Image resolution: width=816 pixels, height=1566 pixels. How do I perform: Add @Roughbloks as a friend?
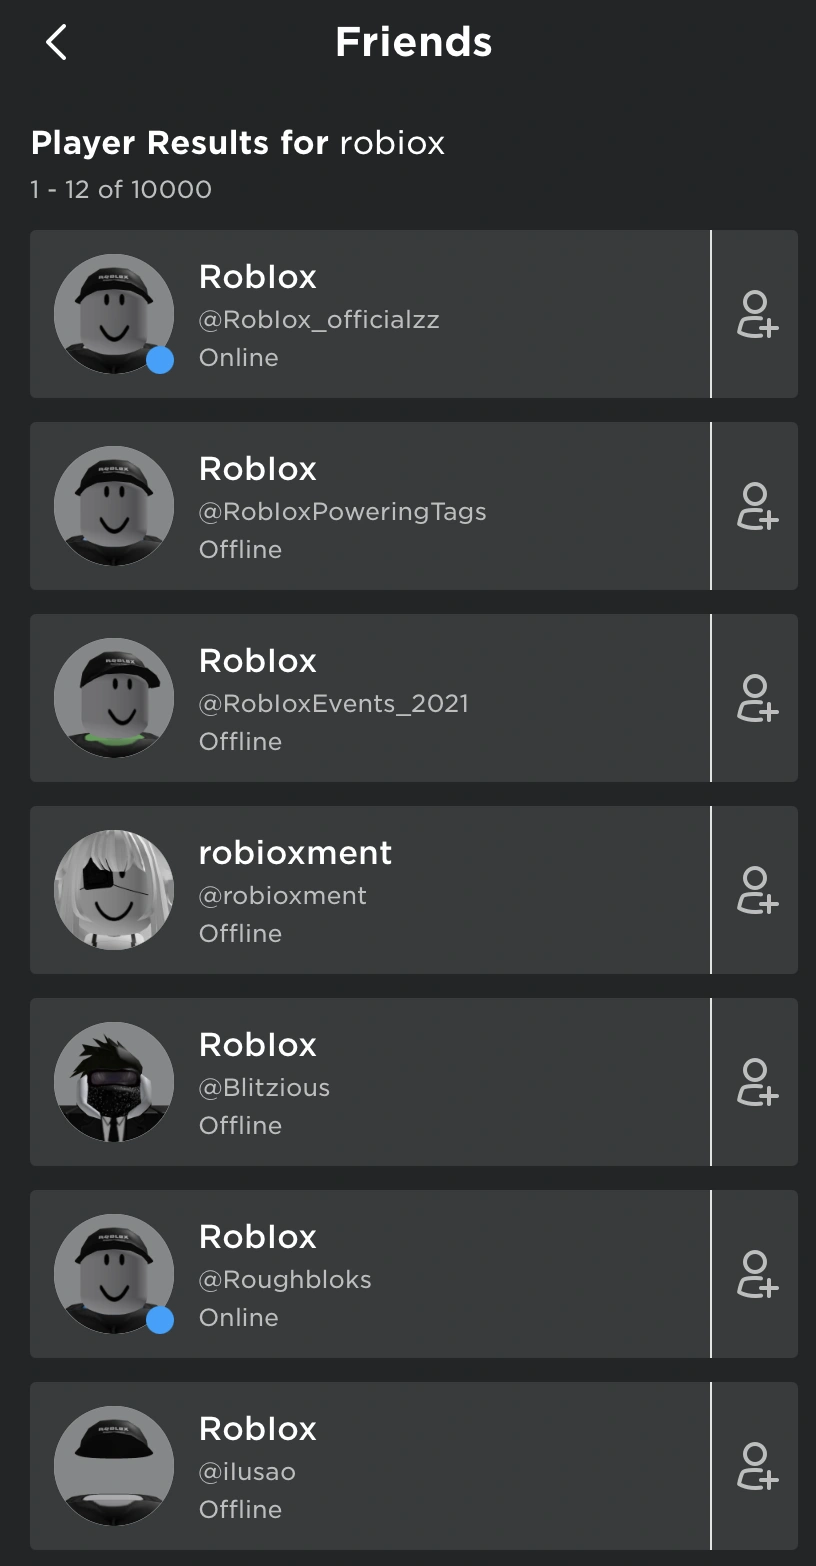pos(756,1275)
